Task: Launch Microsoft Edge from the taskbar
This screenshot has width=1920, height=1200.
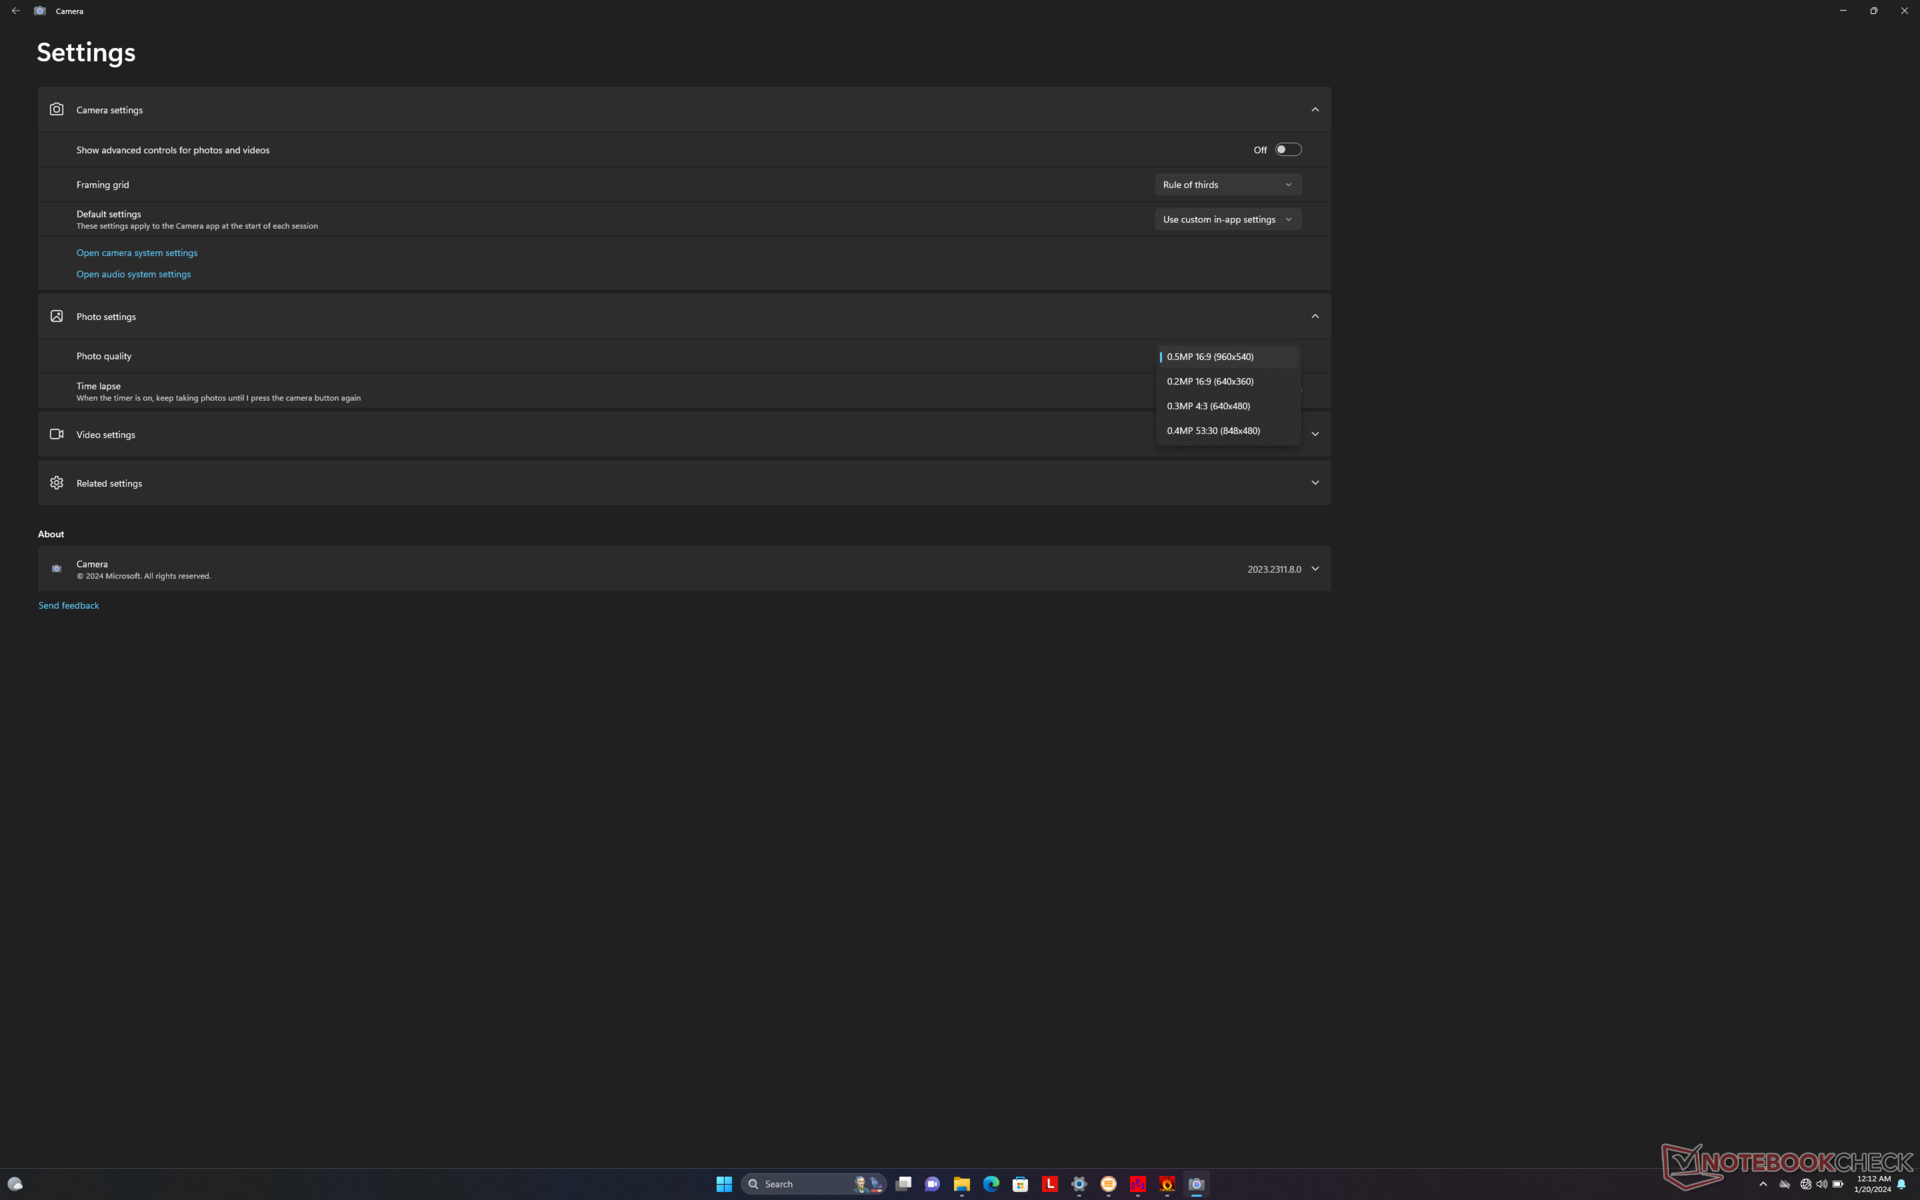Action: pos(991,1184)
